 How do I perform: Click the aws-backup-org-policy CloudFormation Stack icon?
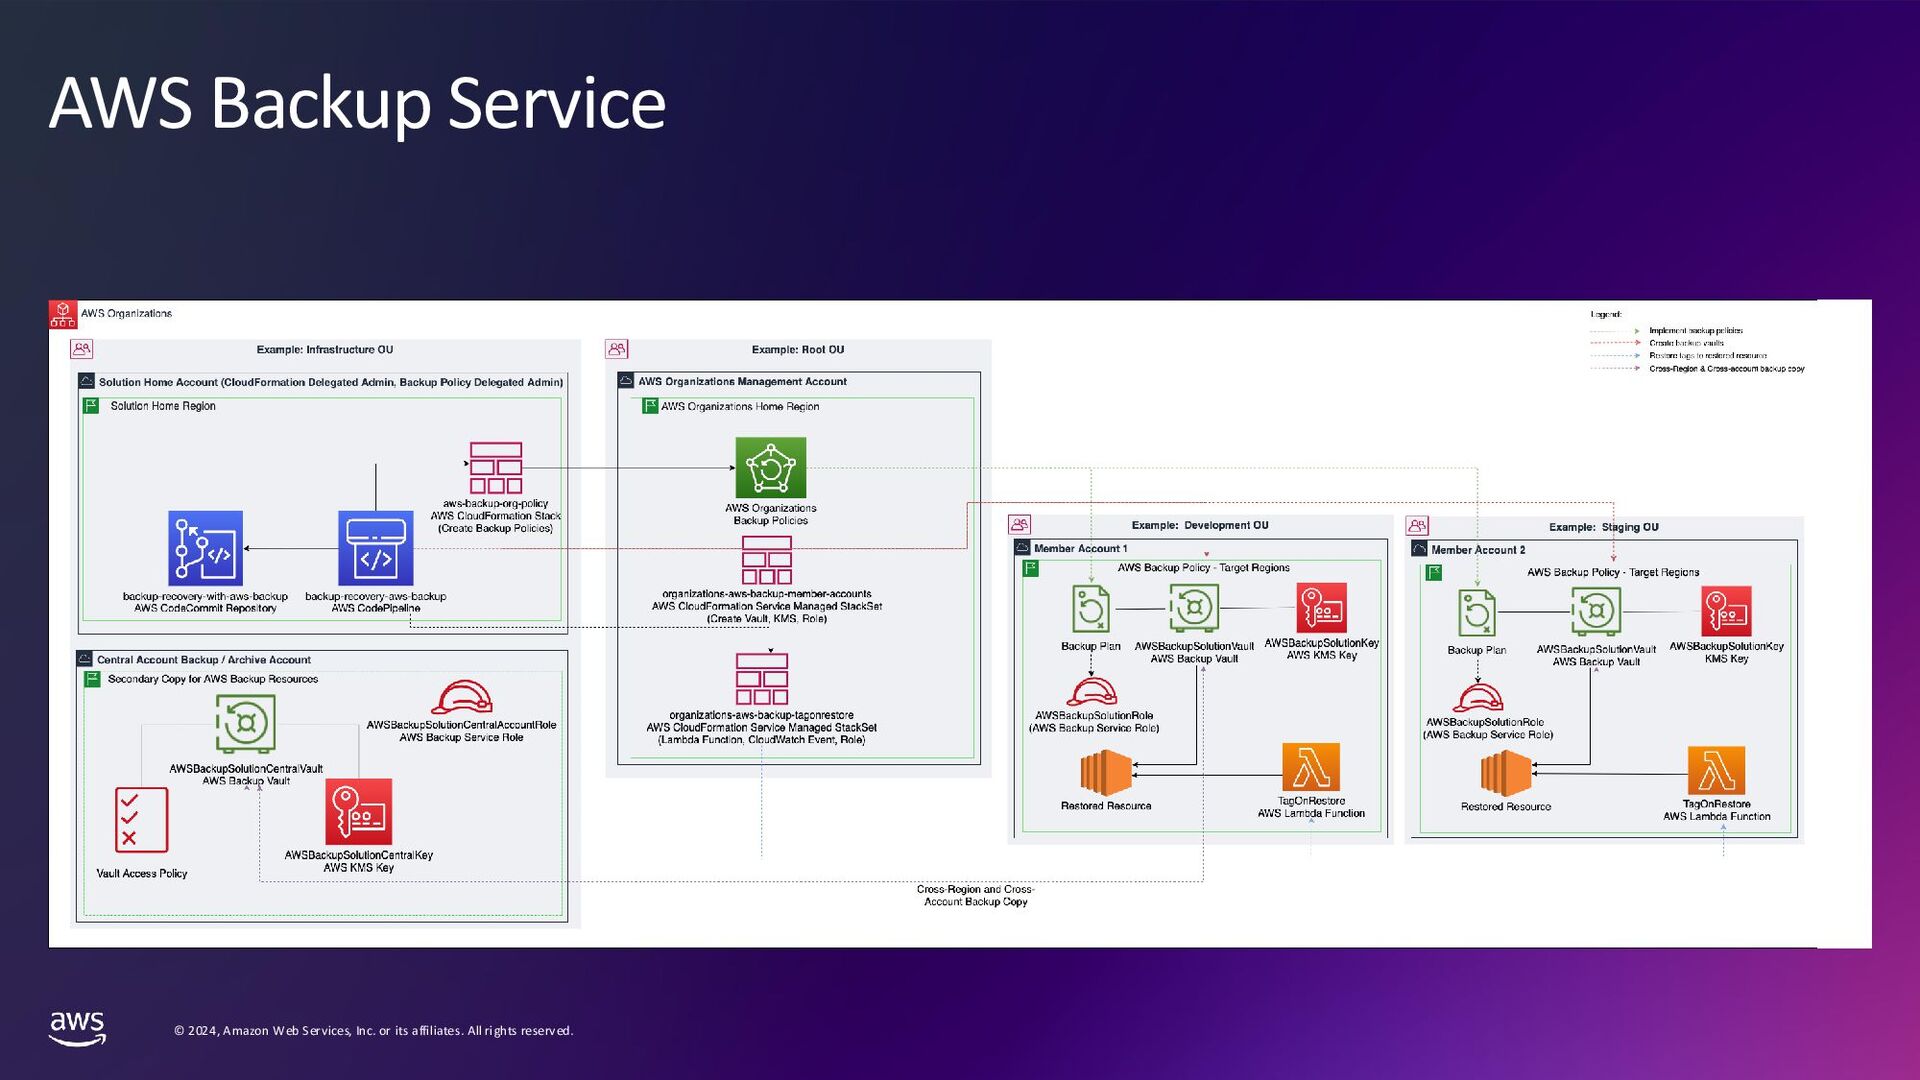click(x=496, y=468)
